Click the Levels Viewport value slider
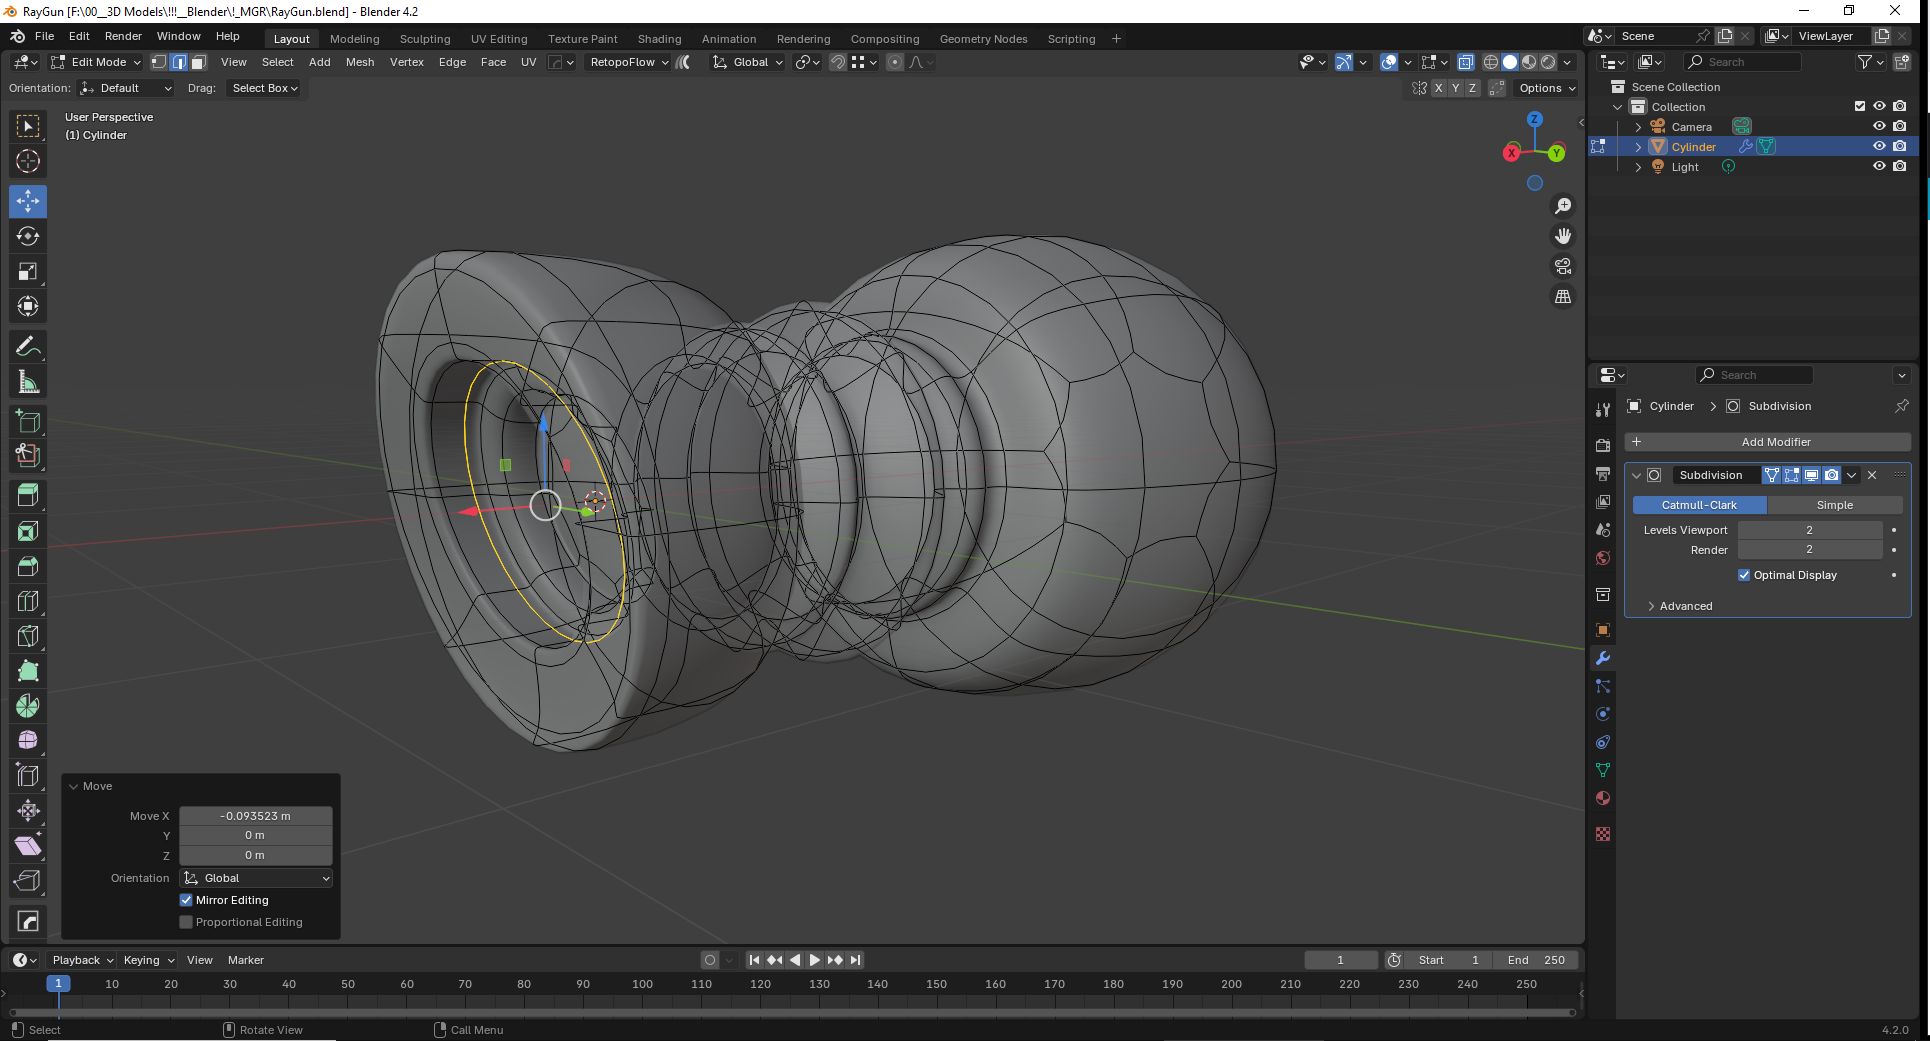This screenshot has height=1041, width=1930. click(x=1809, y=530)
